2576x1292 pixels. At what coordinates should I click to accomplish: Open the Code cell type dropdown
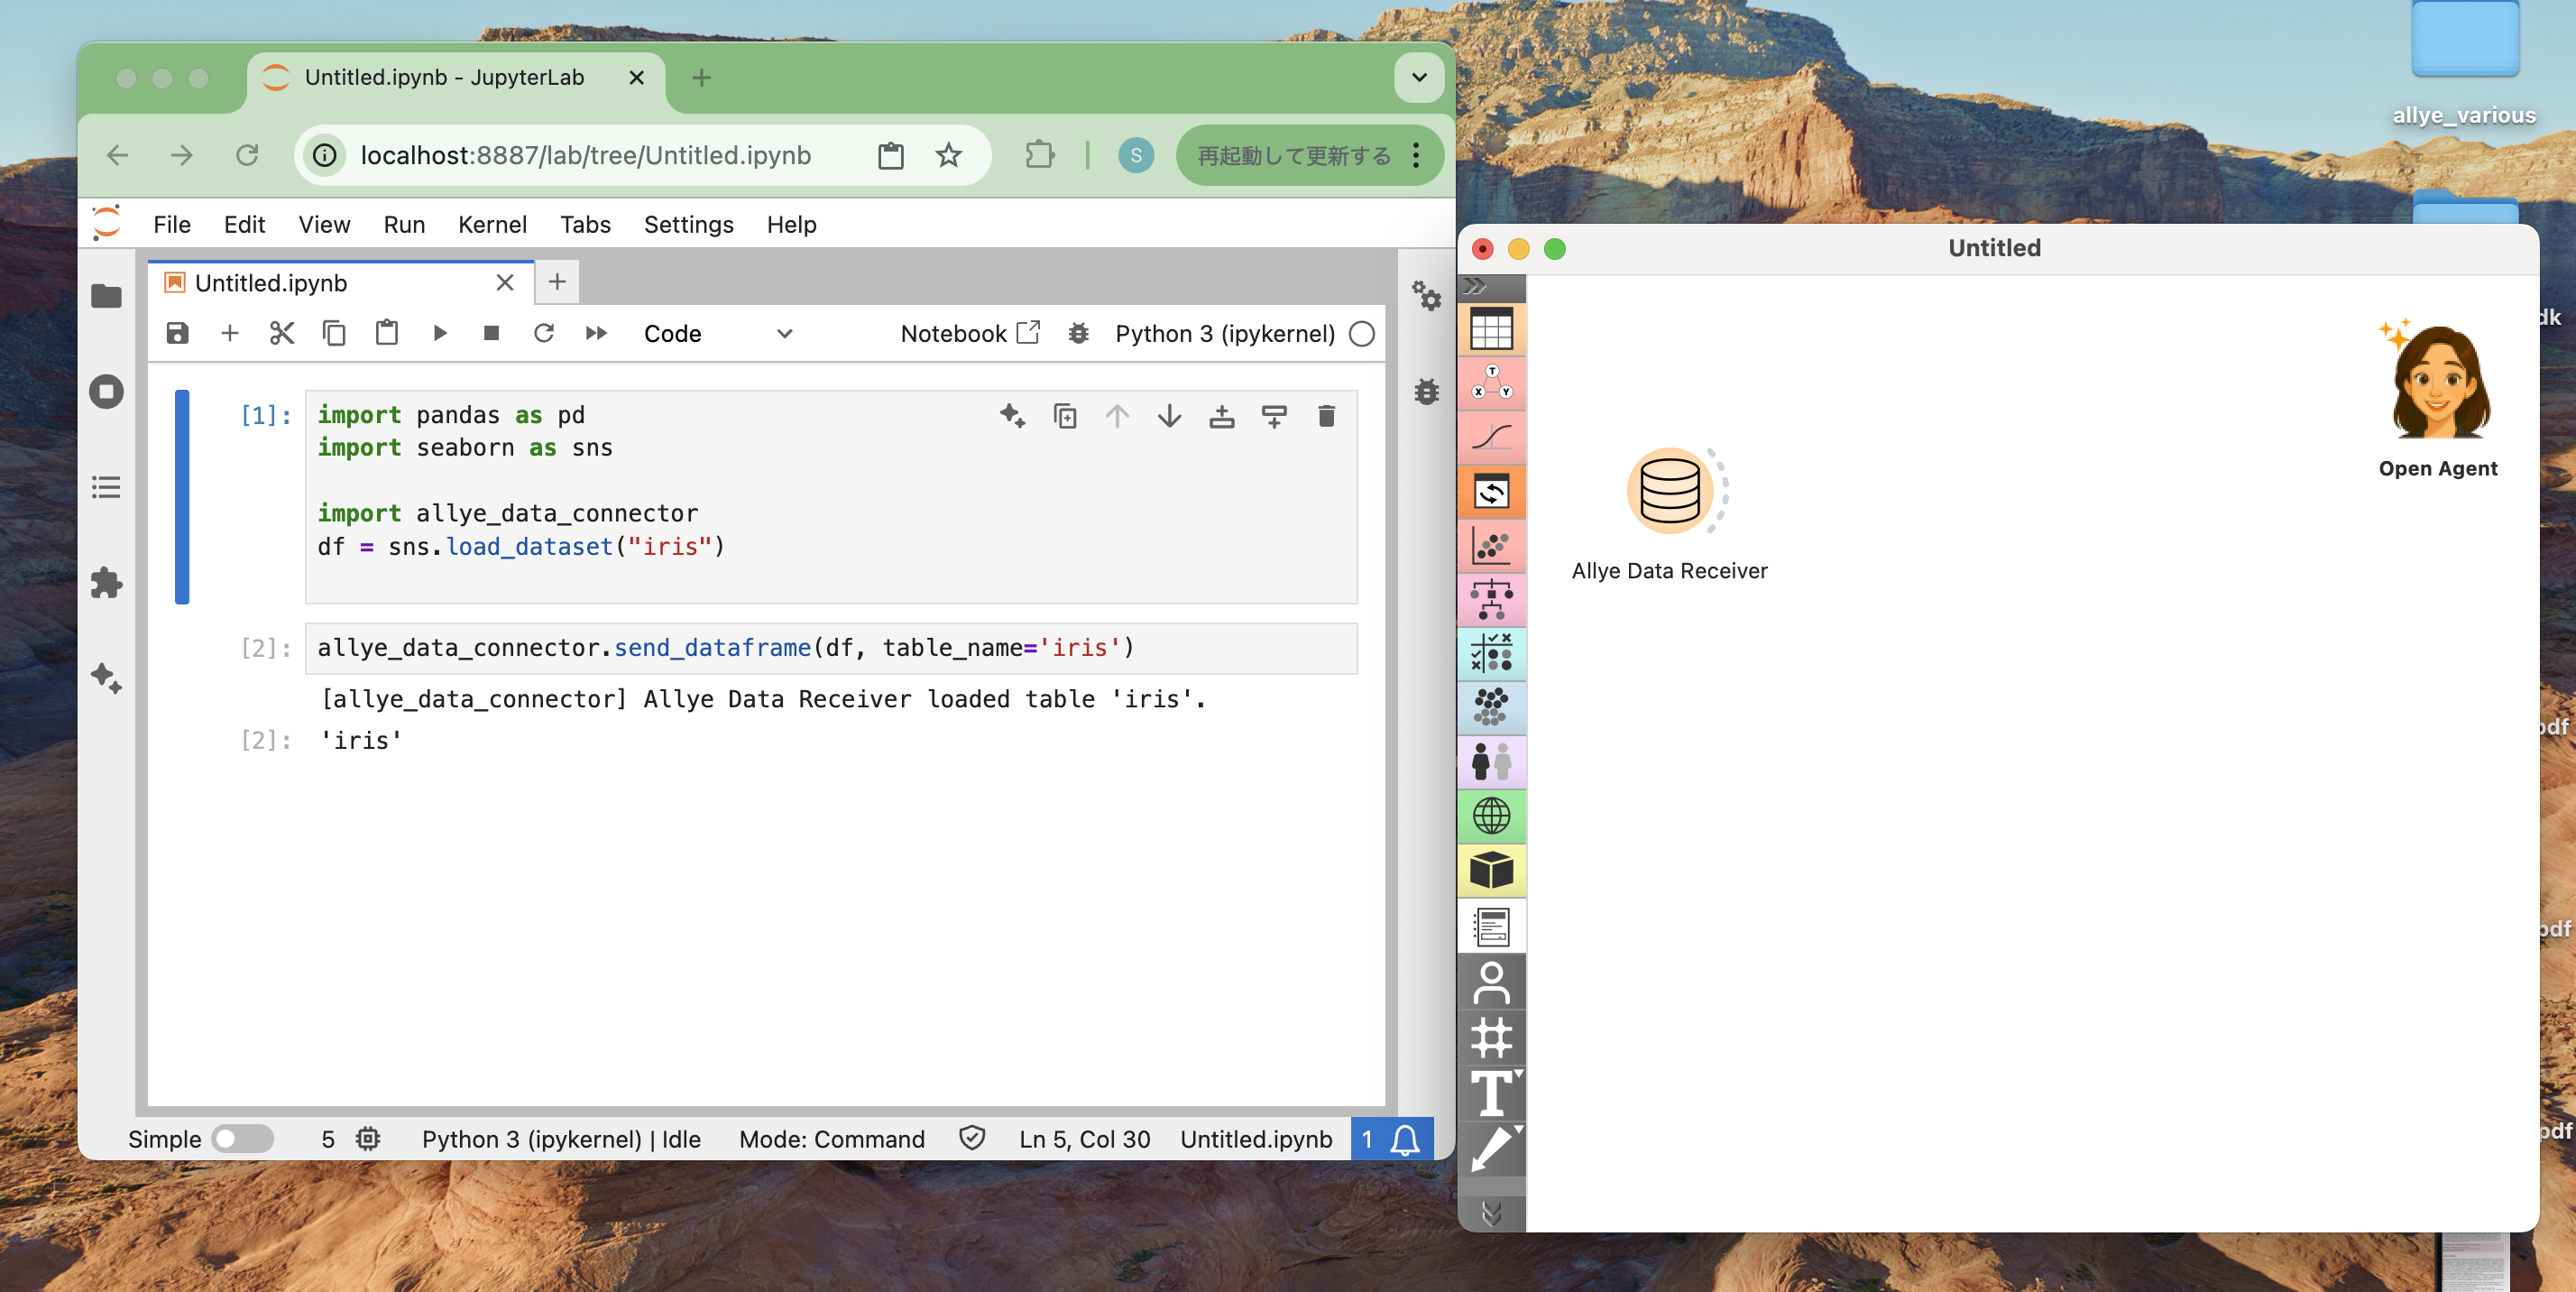pyautogui.click(x=717, y=334)
